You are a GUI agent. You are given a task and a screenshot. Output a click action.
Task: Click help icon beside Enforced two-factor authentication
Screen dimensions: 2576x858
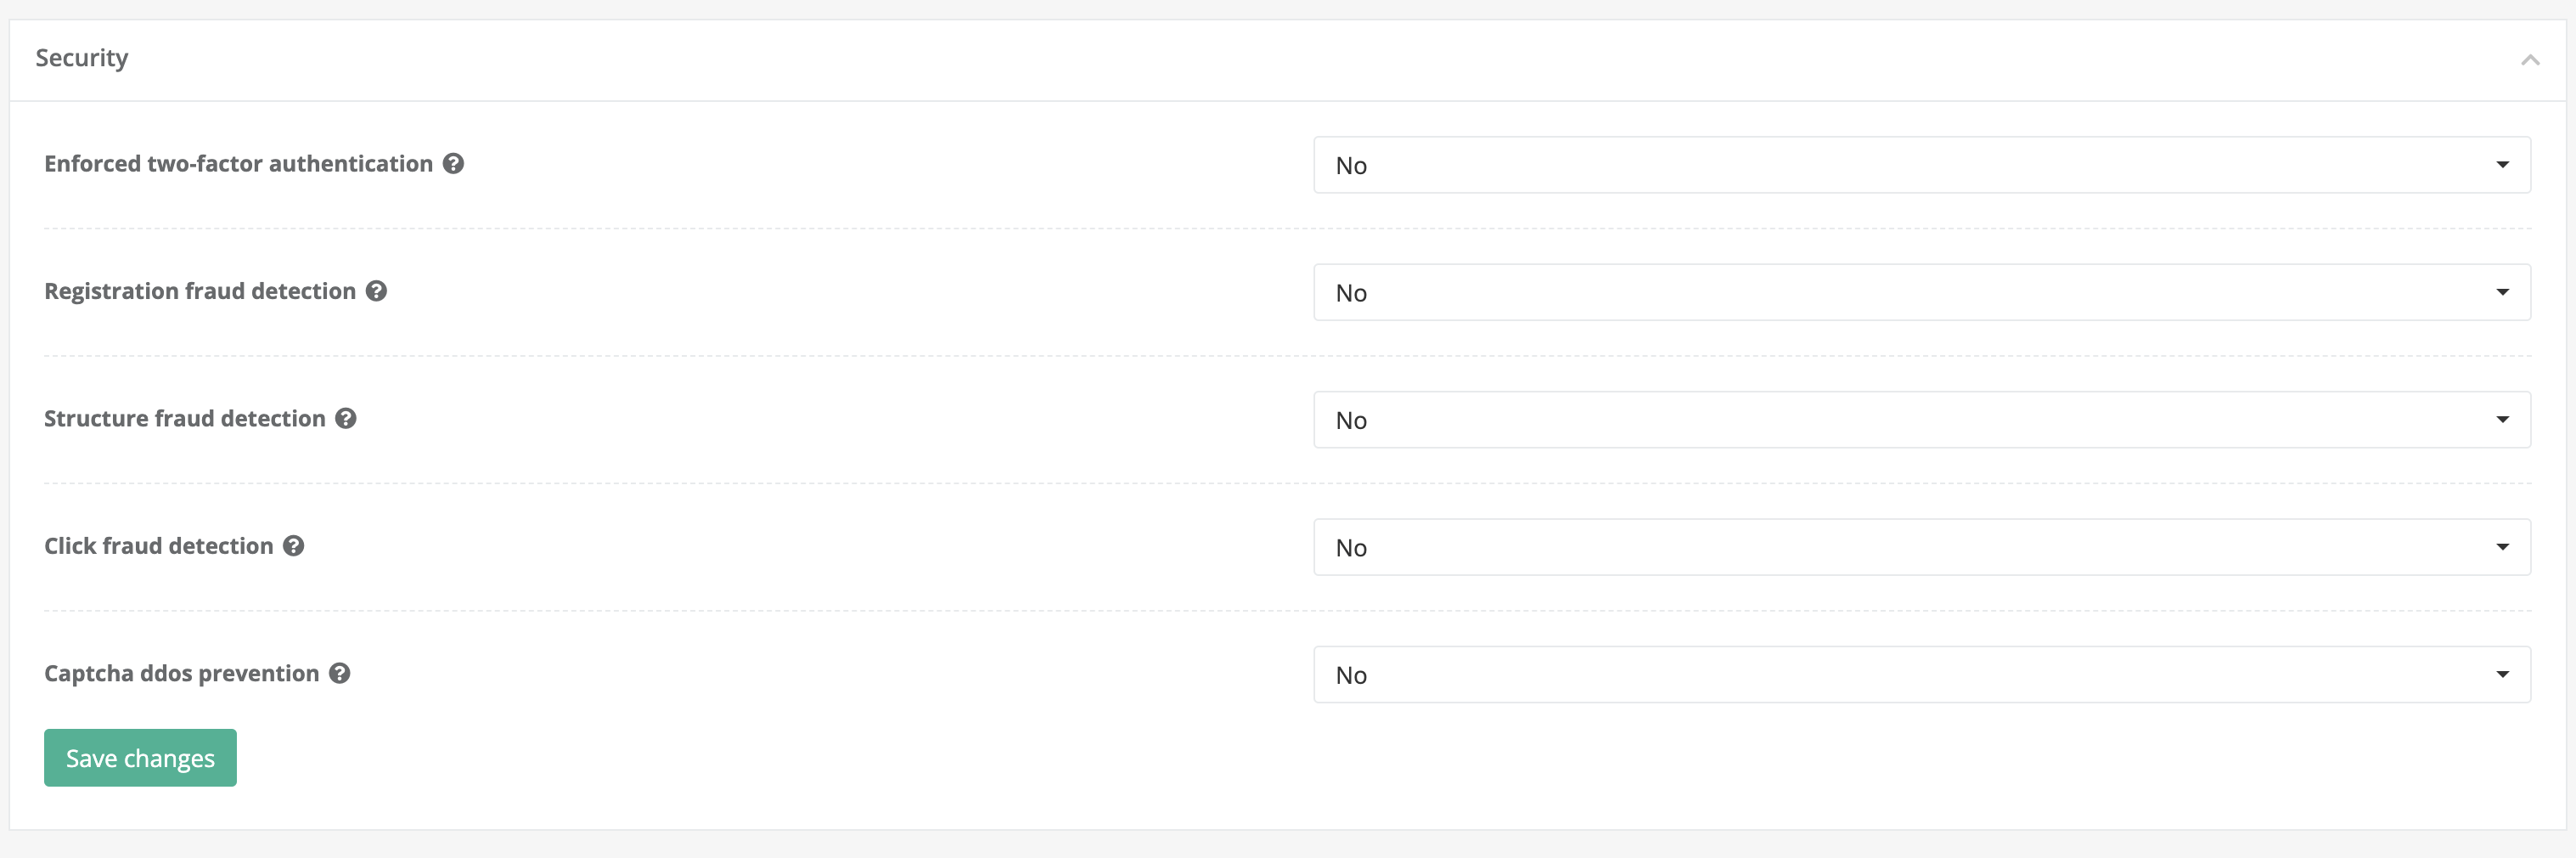tap(453, 163)
